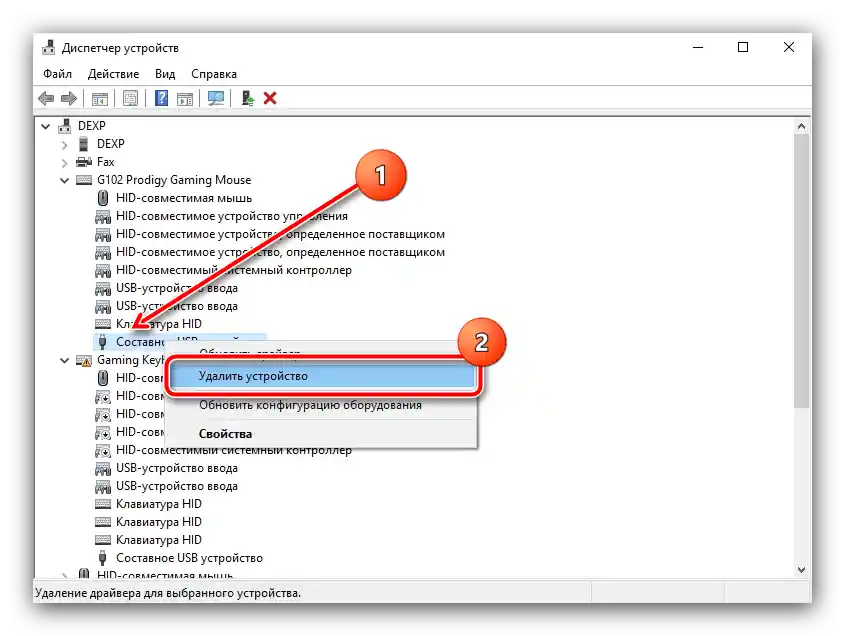
Task: Click the scrollbar up arrow
Action: (x=801, y=126)
